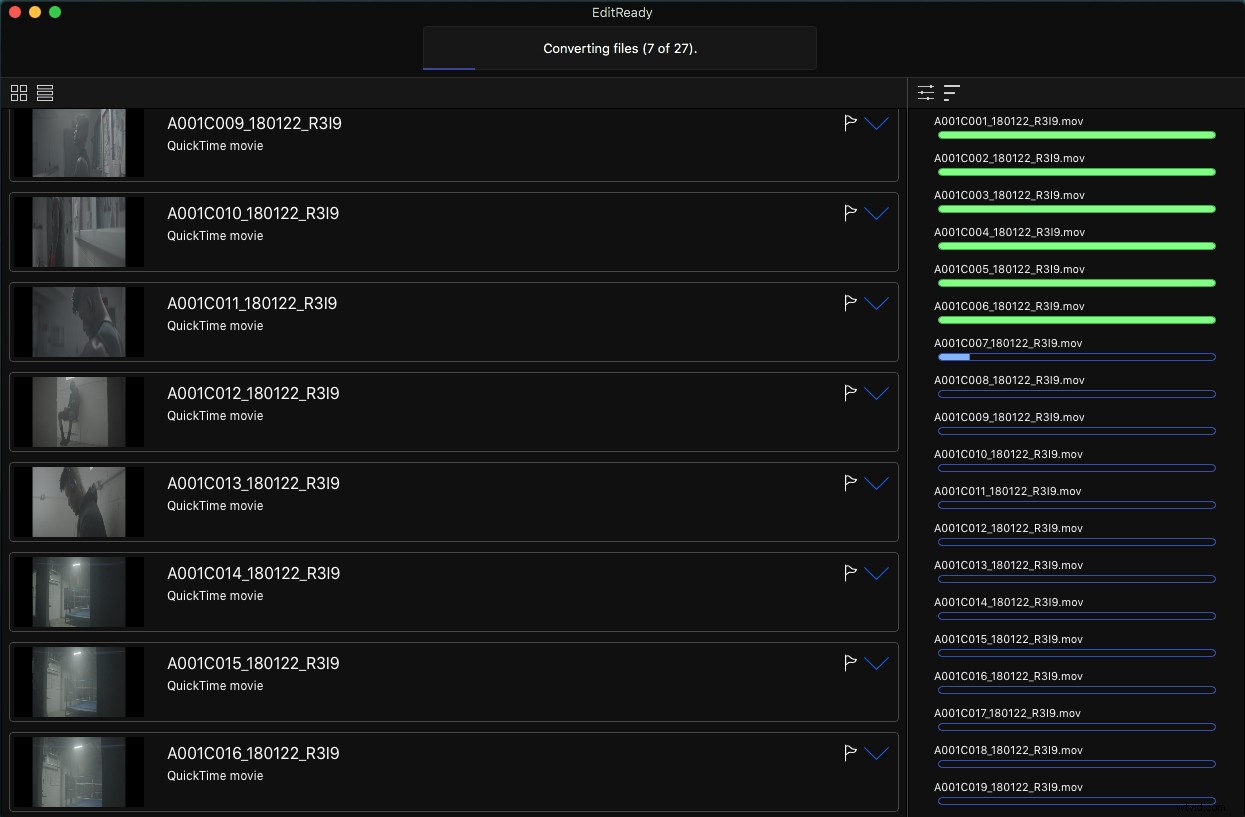Flag the A001C014_180122_R3I9 clip

[x=850, y=572]
